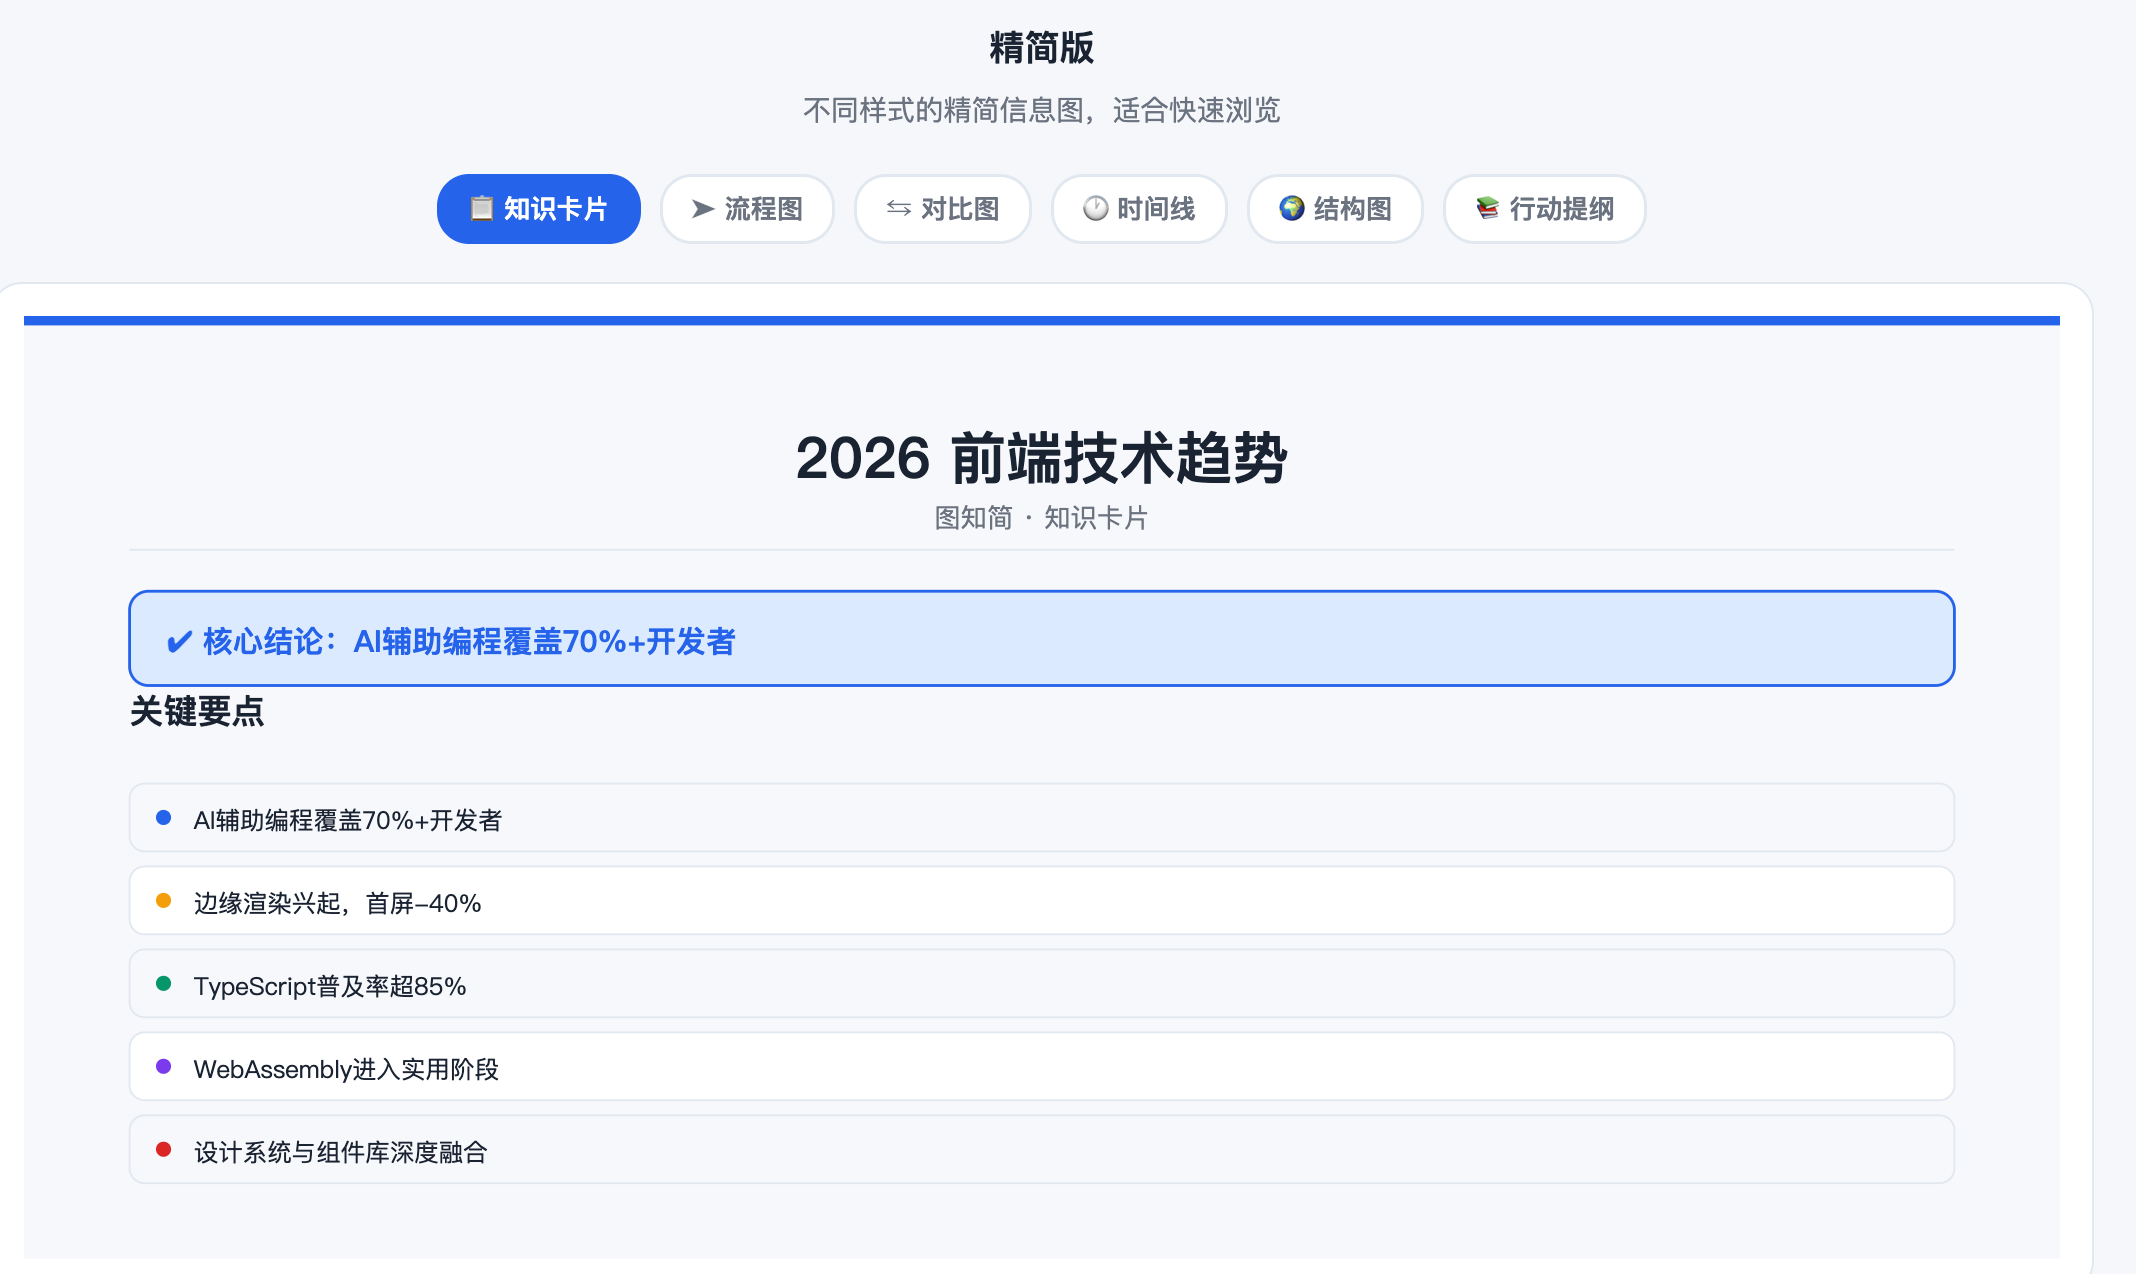Switch to the 时间线 tab
2136x1274 pixels.
(x=1139, y=209)
